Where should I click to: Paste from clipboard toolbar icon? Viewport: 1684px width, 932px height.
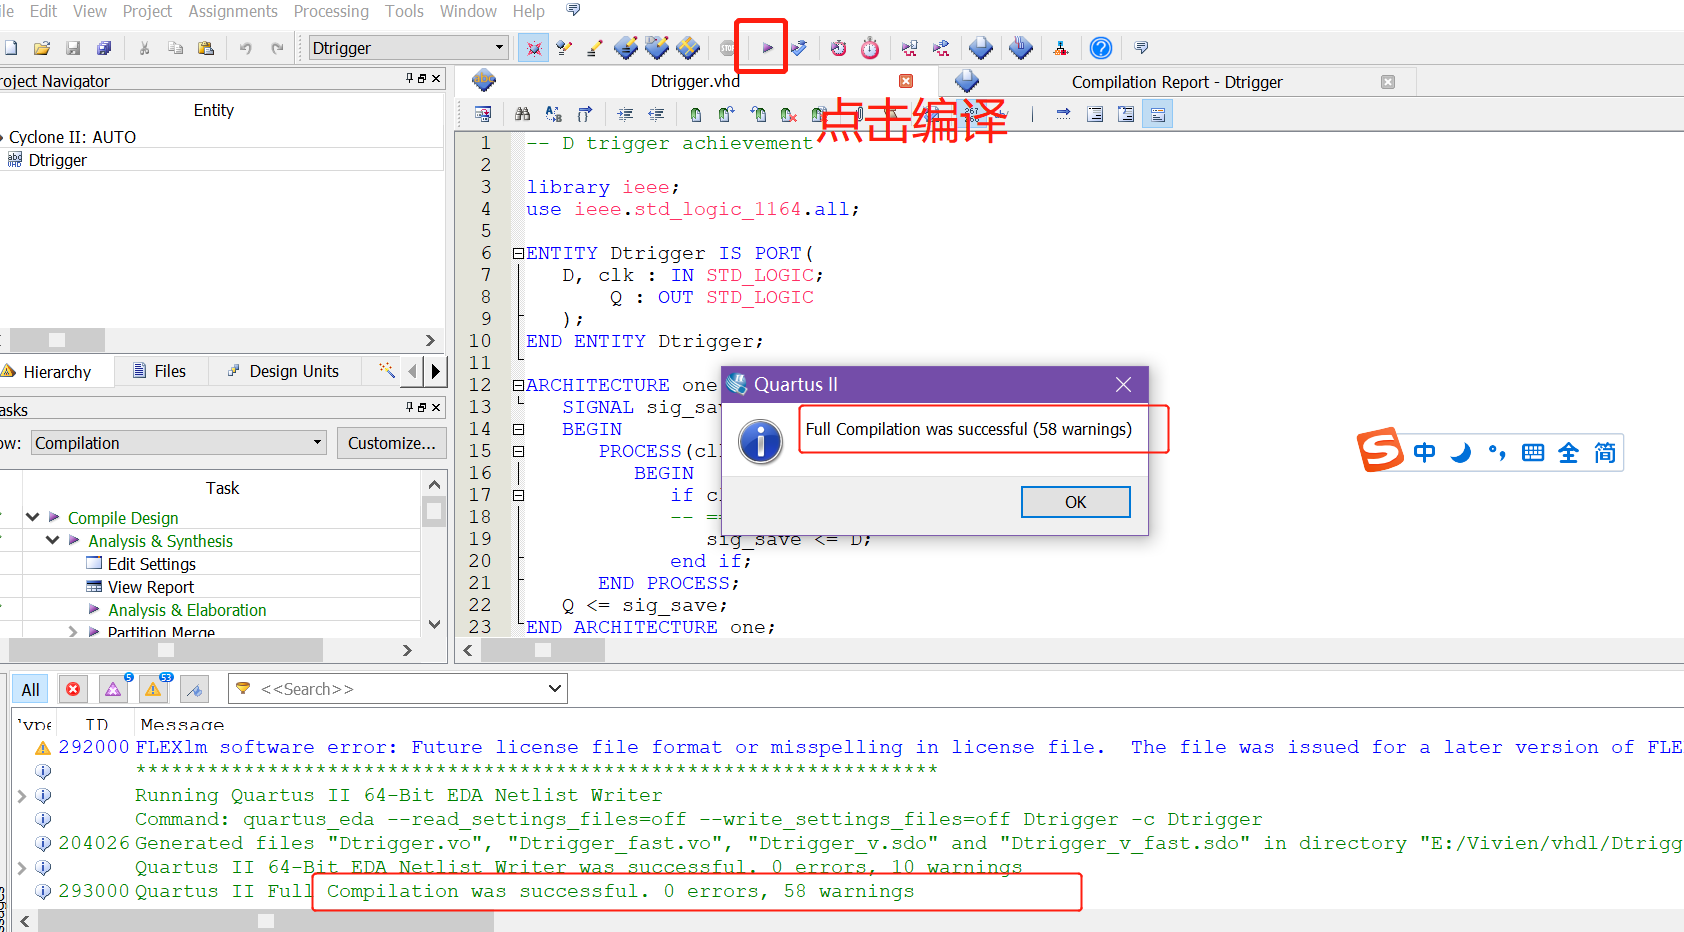(206, 47)
